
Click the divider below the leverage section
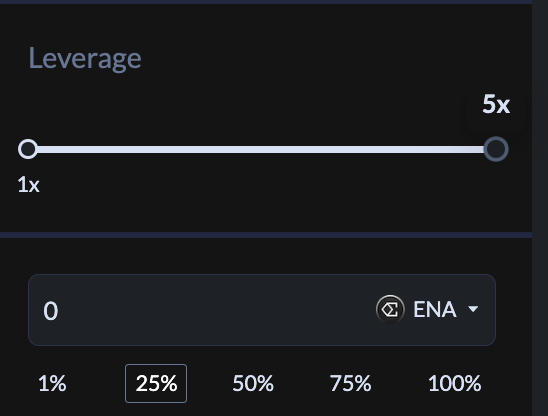click(x=266, y=235)
